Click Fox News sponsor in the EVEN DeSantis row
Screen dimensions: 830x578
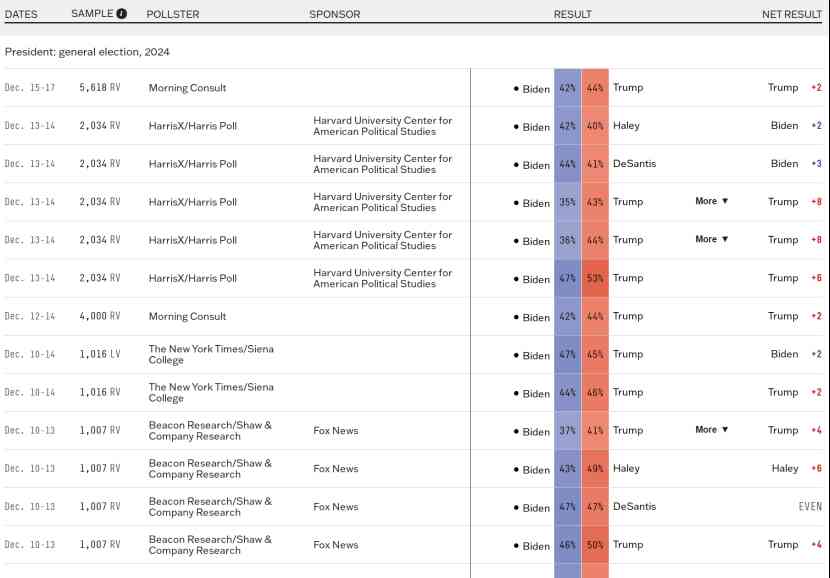point(336,507)
